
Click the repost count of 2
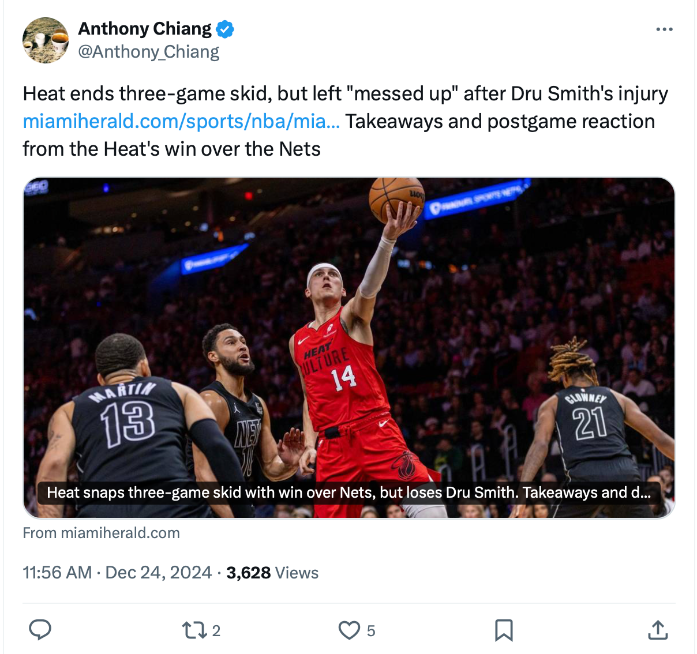coord(216,630)
